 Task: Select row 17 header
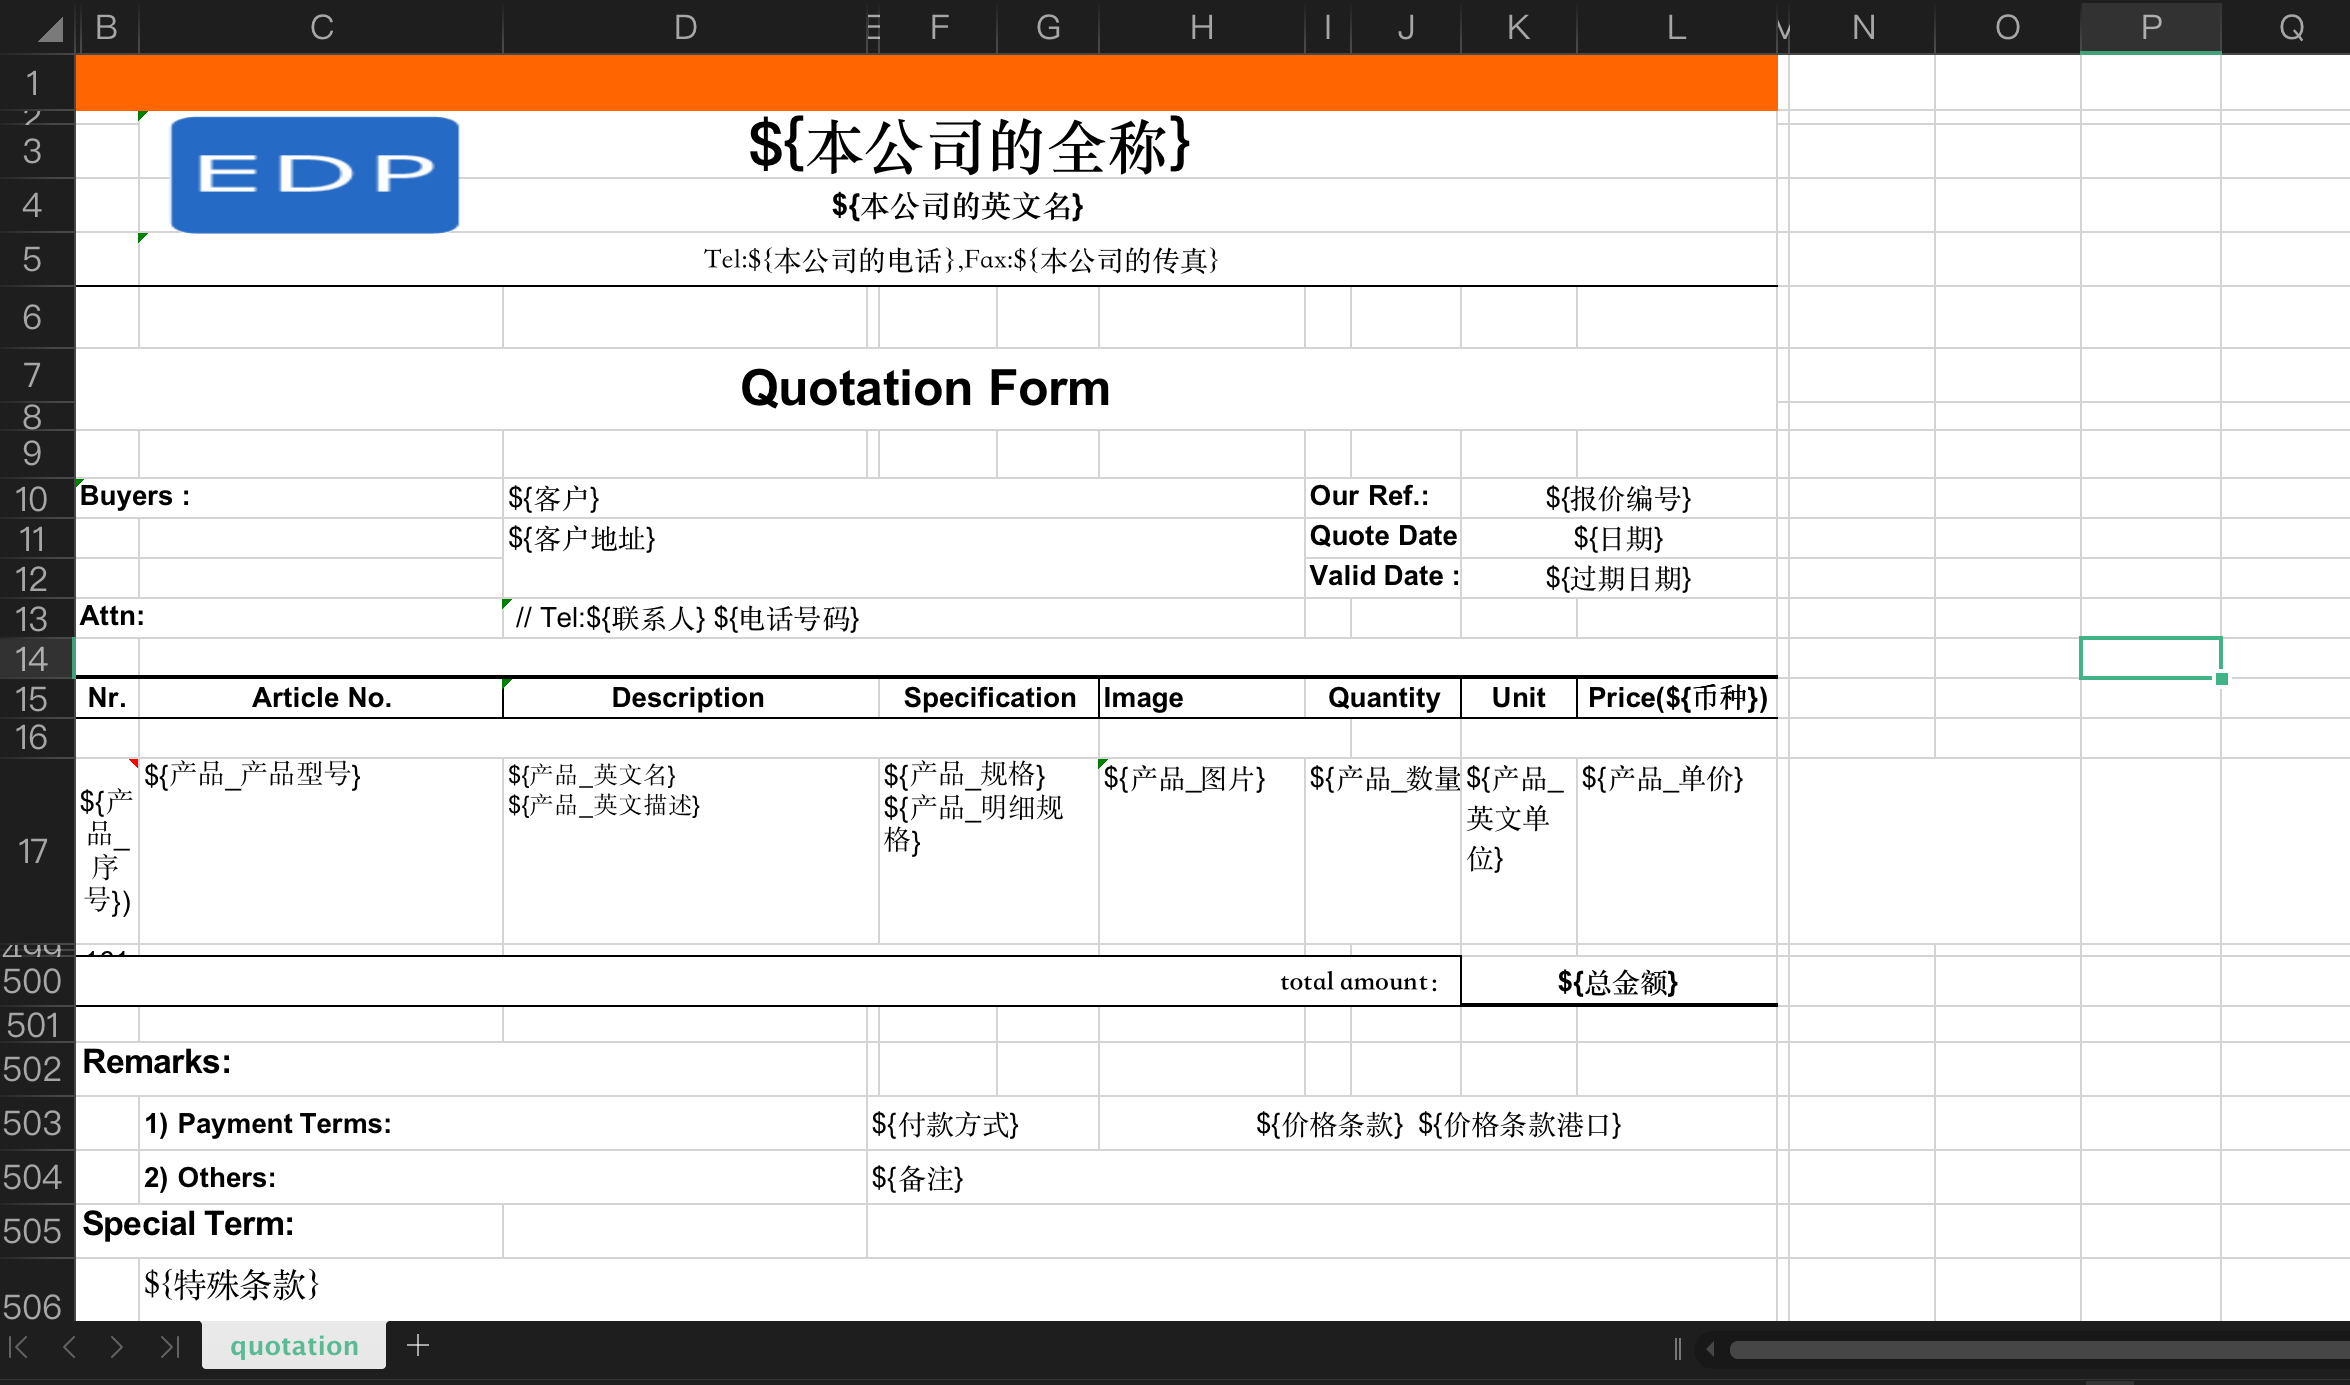pos(33,851)
